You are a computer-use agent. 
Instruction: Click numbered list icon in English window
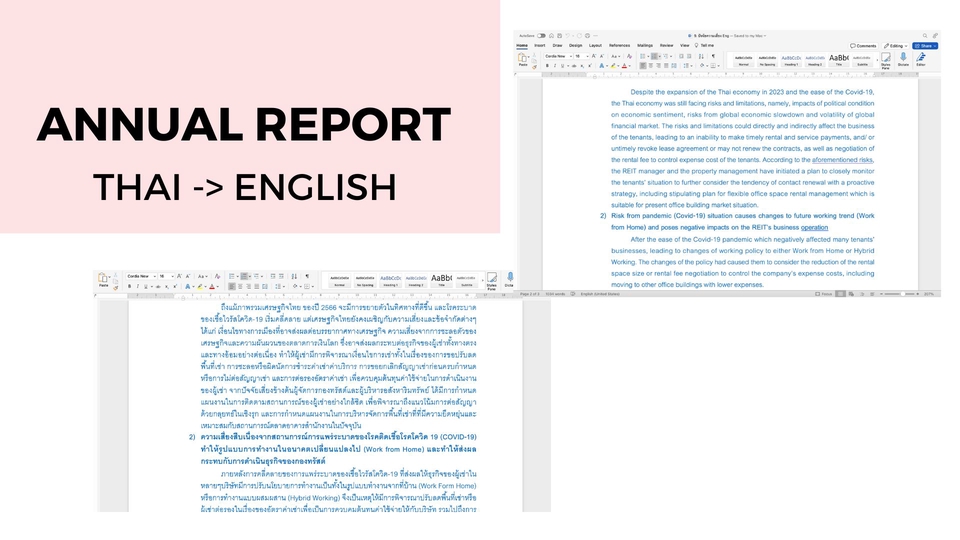click(x=654, y=56)
